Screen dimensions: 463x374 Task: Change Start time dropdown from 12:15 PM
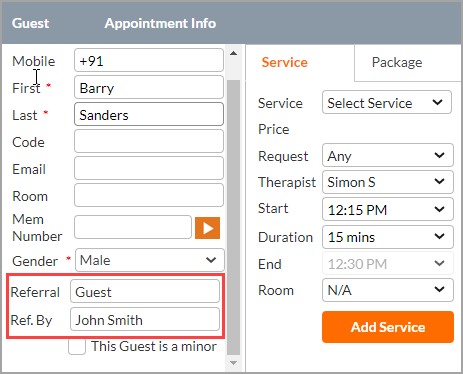(388, 209)
